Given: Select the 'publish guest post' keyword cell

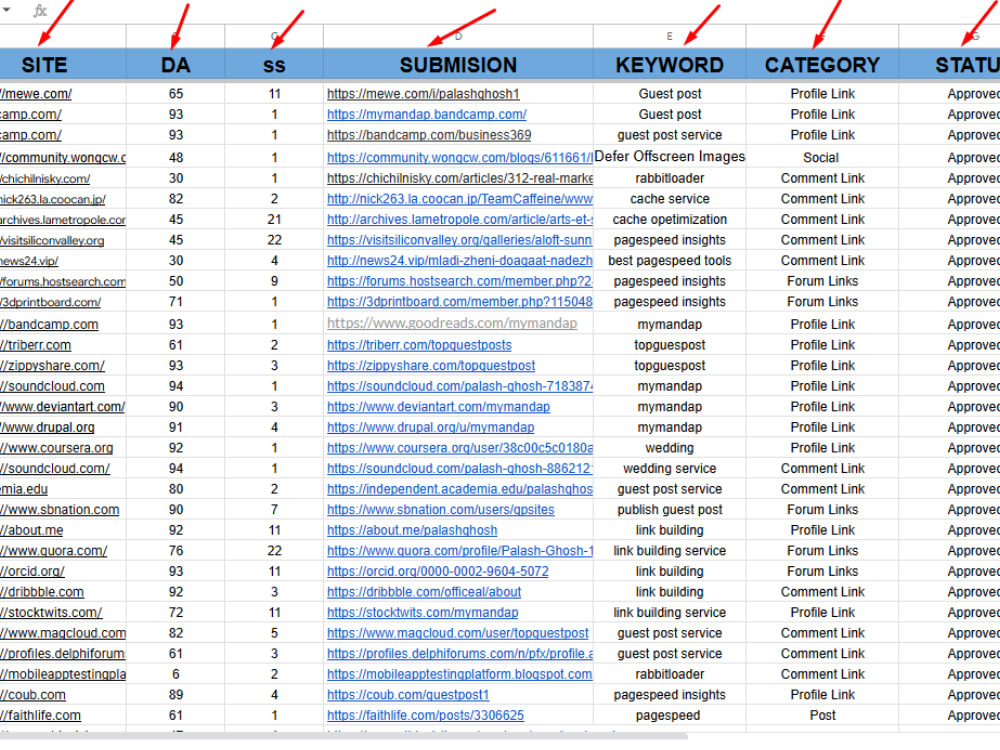Looking at the screenshot, I should click(x=670, y=510).
